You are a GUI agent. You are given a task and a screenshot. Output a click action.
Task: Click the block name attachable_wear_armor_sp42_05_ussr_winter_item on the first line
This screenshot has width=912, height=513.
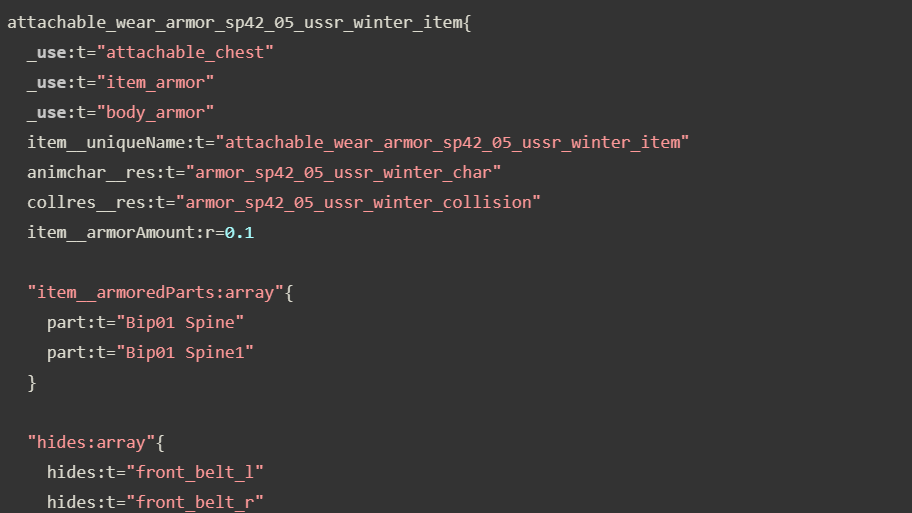pyautogui.click(x=234, y=22)
